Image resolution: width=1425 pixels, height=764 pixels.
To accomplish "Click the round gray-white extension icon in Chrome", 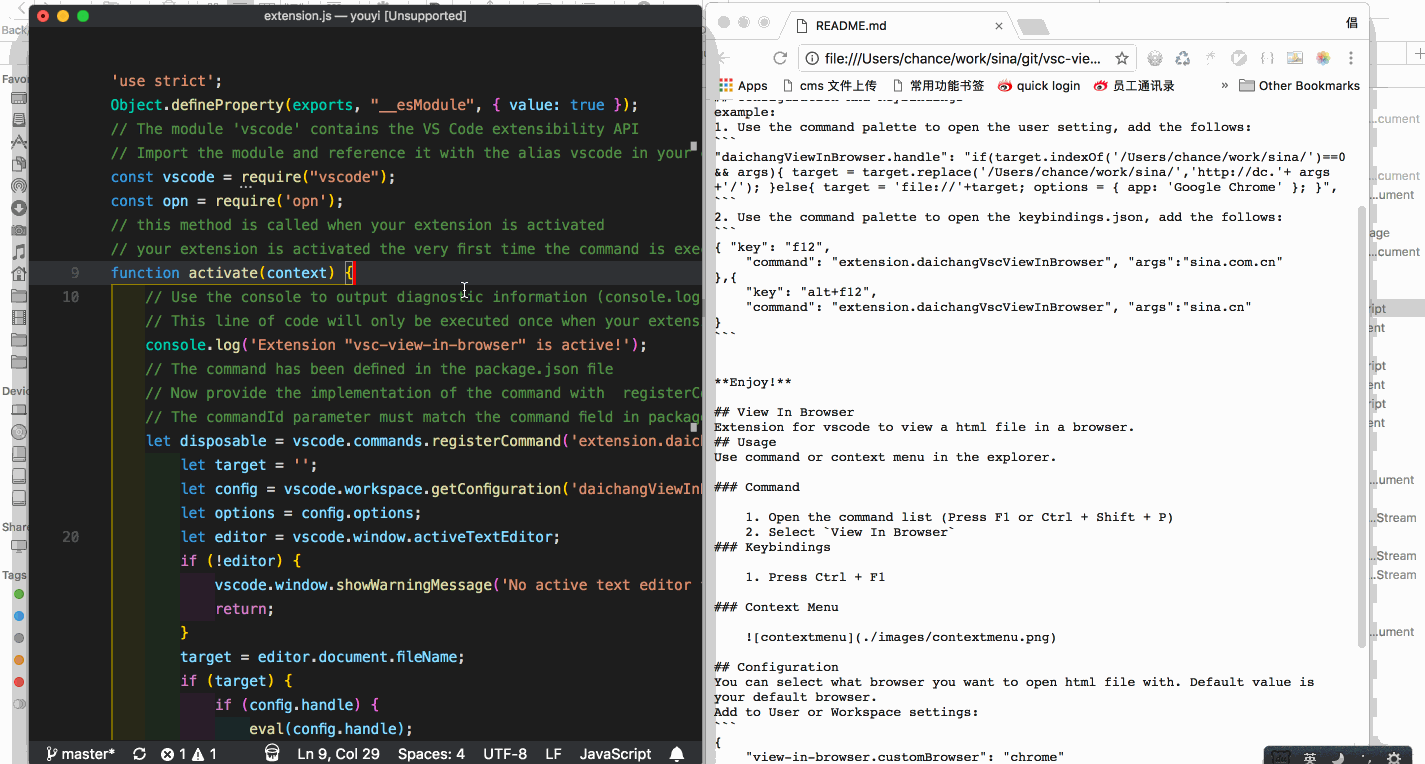I will click(x=1239, y=58).
